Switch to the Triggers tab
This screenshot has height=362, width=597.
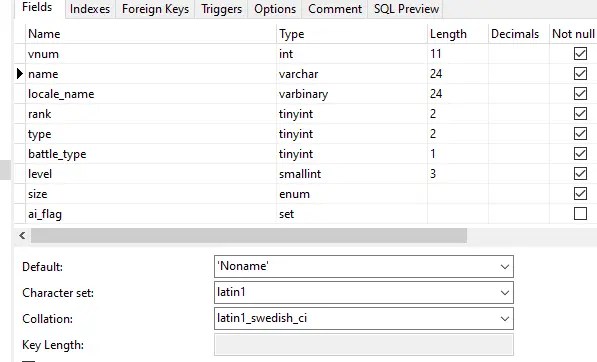221,9
